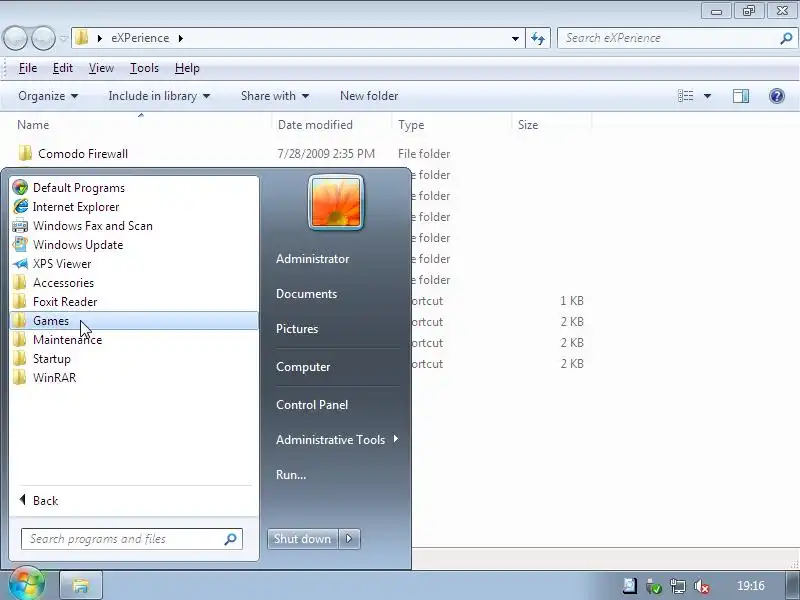
Task: Click the blue Help question mark icon
Action: click(x=777, y=96)
